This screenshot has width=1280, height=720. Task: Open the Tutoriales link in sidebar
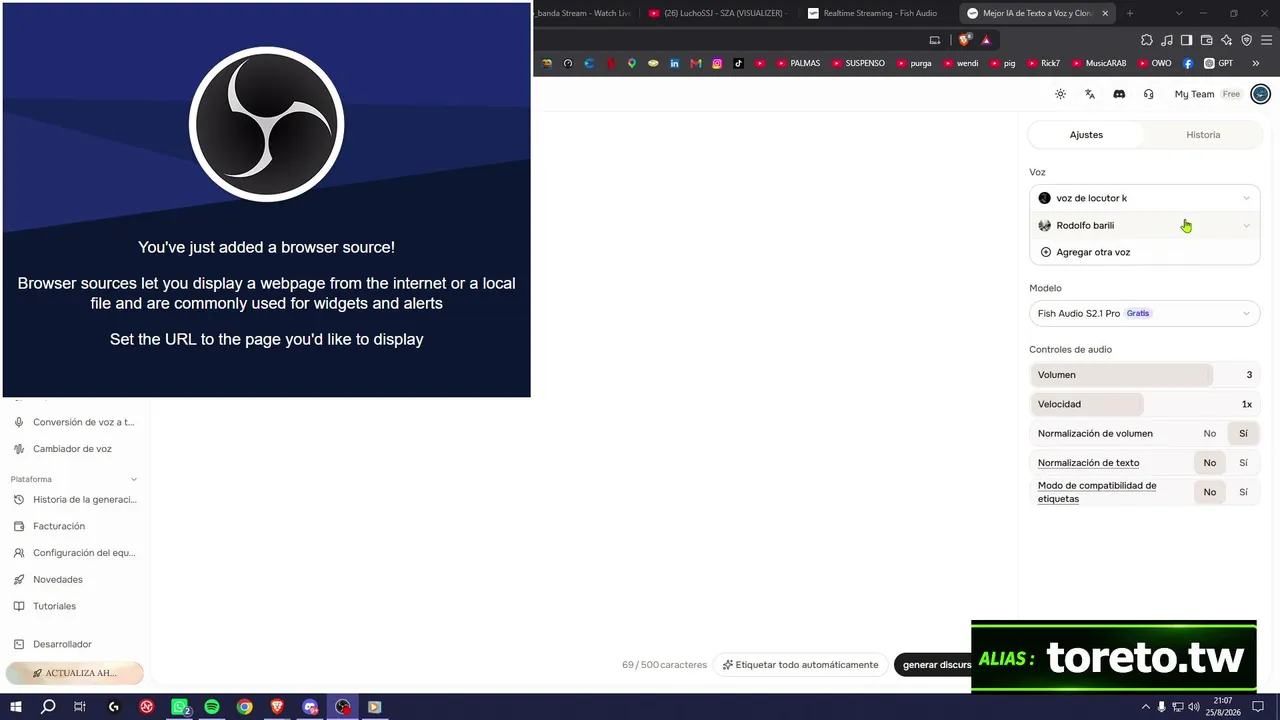pyautogui.click(x=75, y=606)
